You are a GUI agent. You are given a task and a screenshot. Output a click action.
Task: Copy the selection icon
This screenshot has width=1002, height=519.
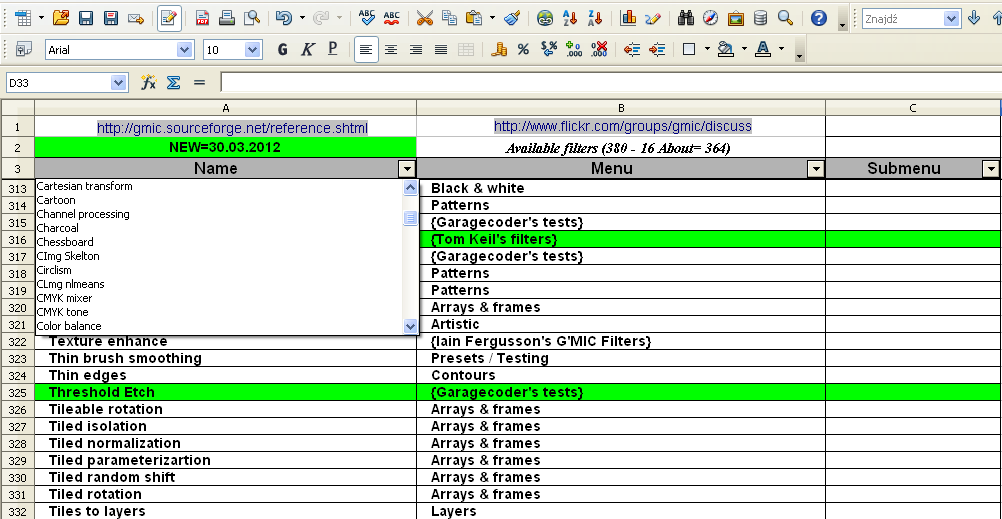(x=449, y=18)
